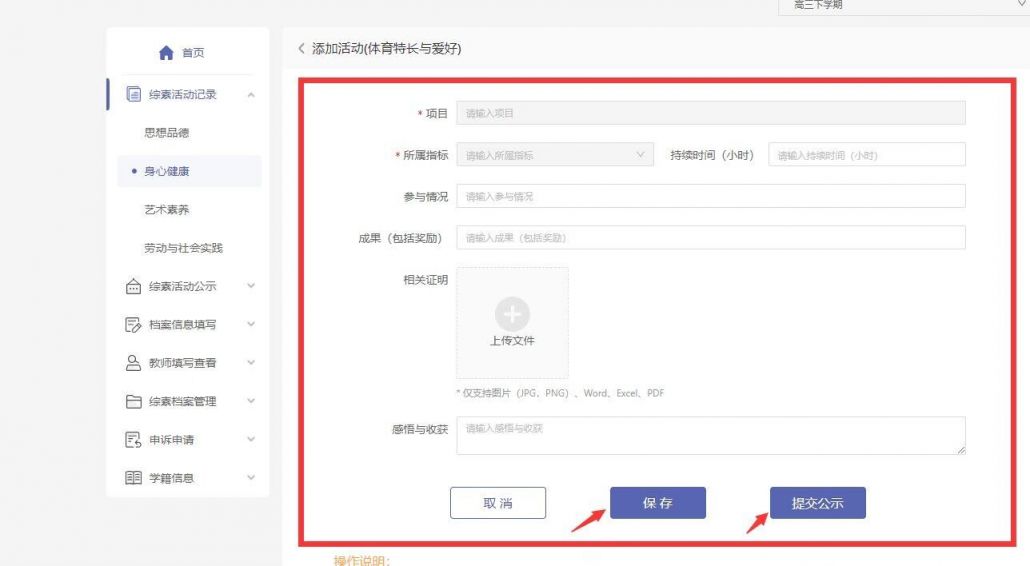This screenshot has width=1030, height=566.
Task: Expand the 综素档案管理 chevron
Action: click(x=251, y=401)
